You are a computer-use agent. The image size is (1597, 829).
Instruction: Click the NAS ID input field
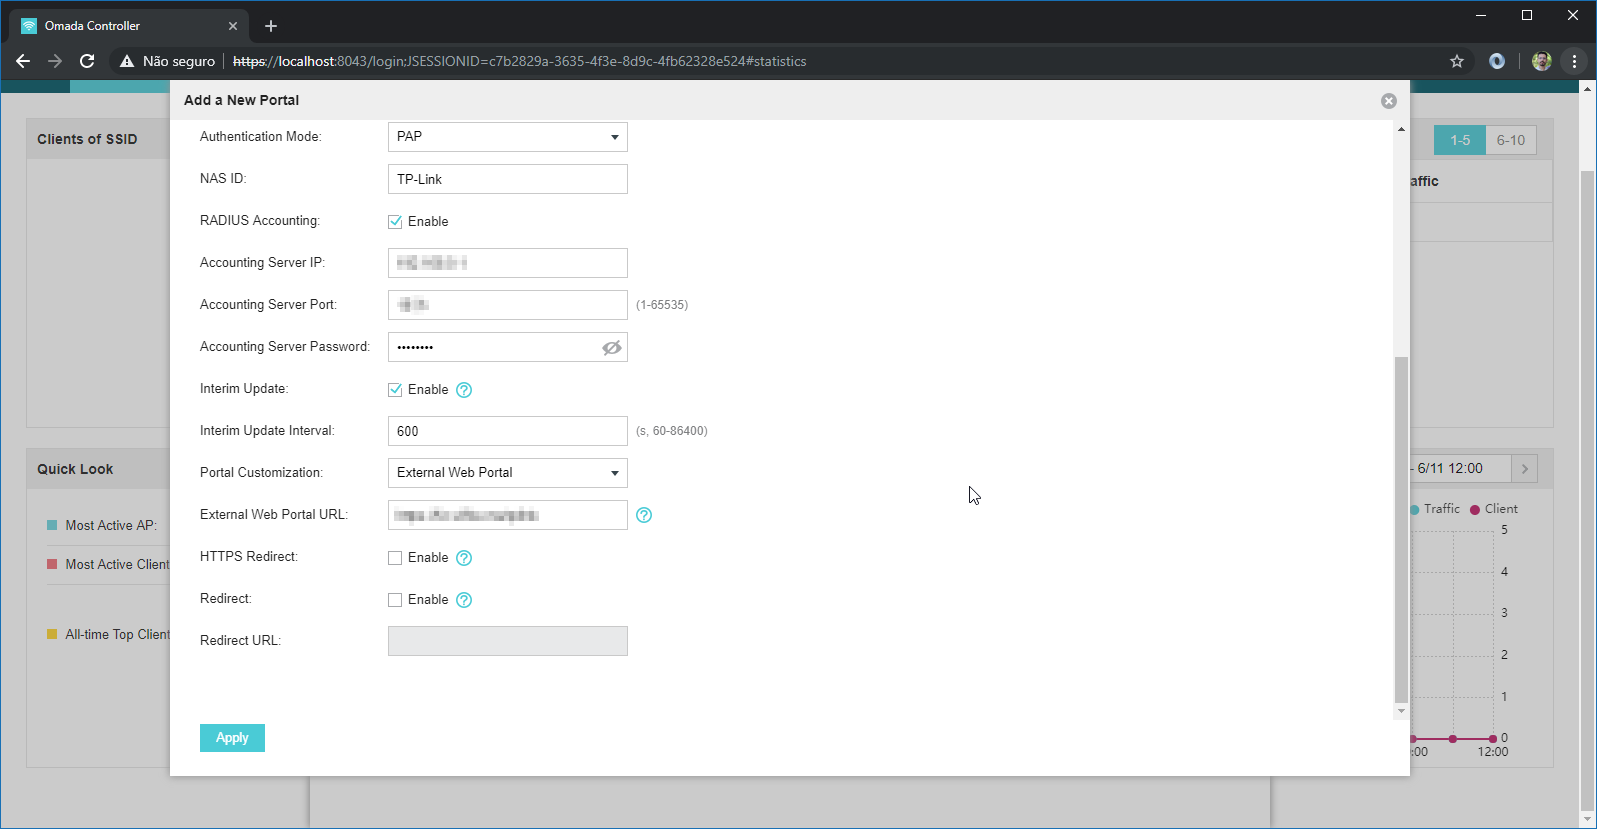[508, 179]
